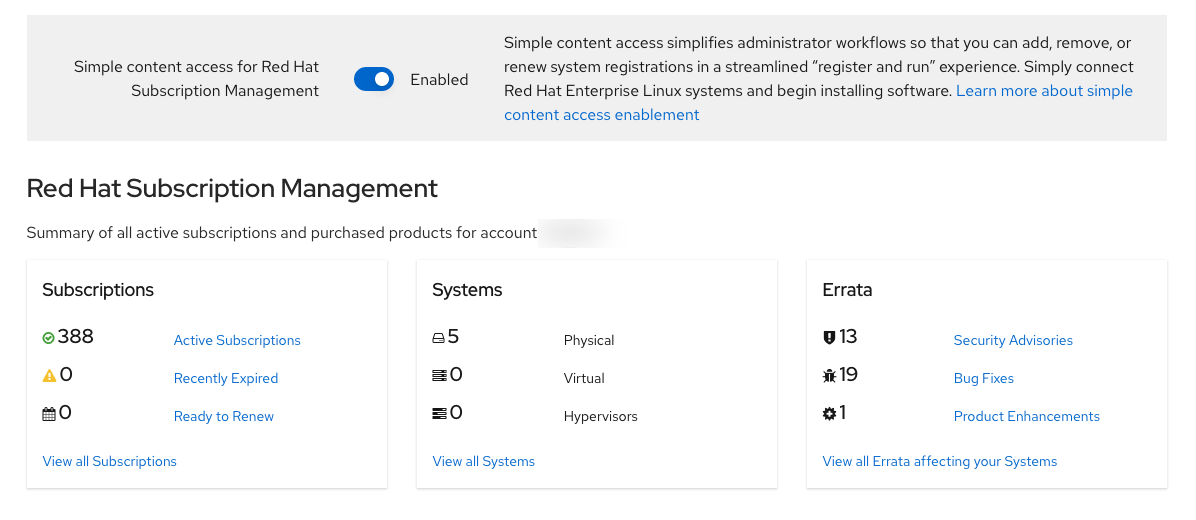This screenshot has height=520, width=1196.
Task: Click View all Errata affecting your Systems
Action: pos(940,461)
